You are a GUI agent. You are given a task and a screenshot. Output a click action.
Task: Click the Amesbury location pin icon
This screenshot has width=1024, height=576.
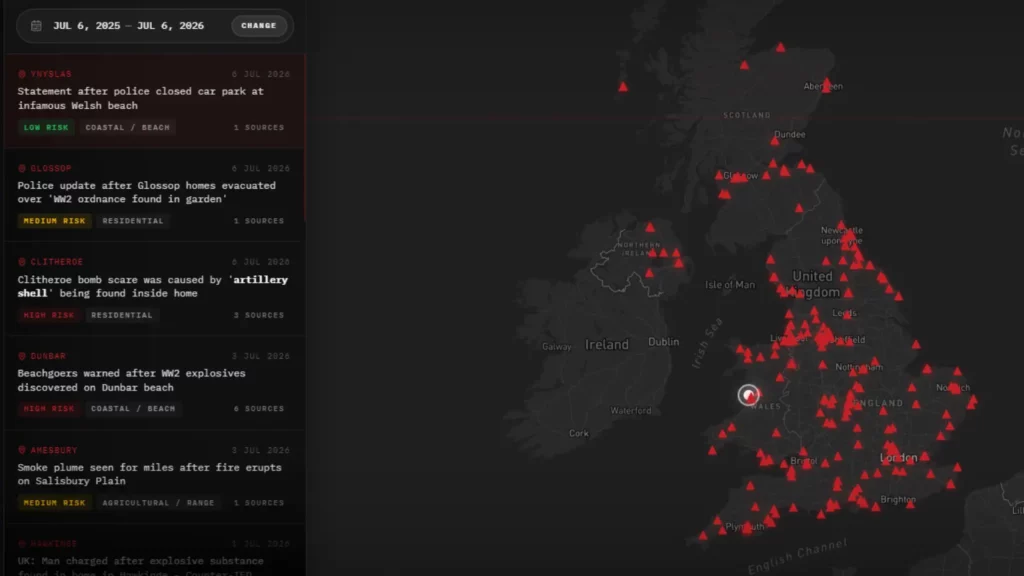tap(22, 450)
